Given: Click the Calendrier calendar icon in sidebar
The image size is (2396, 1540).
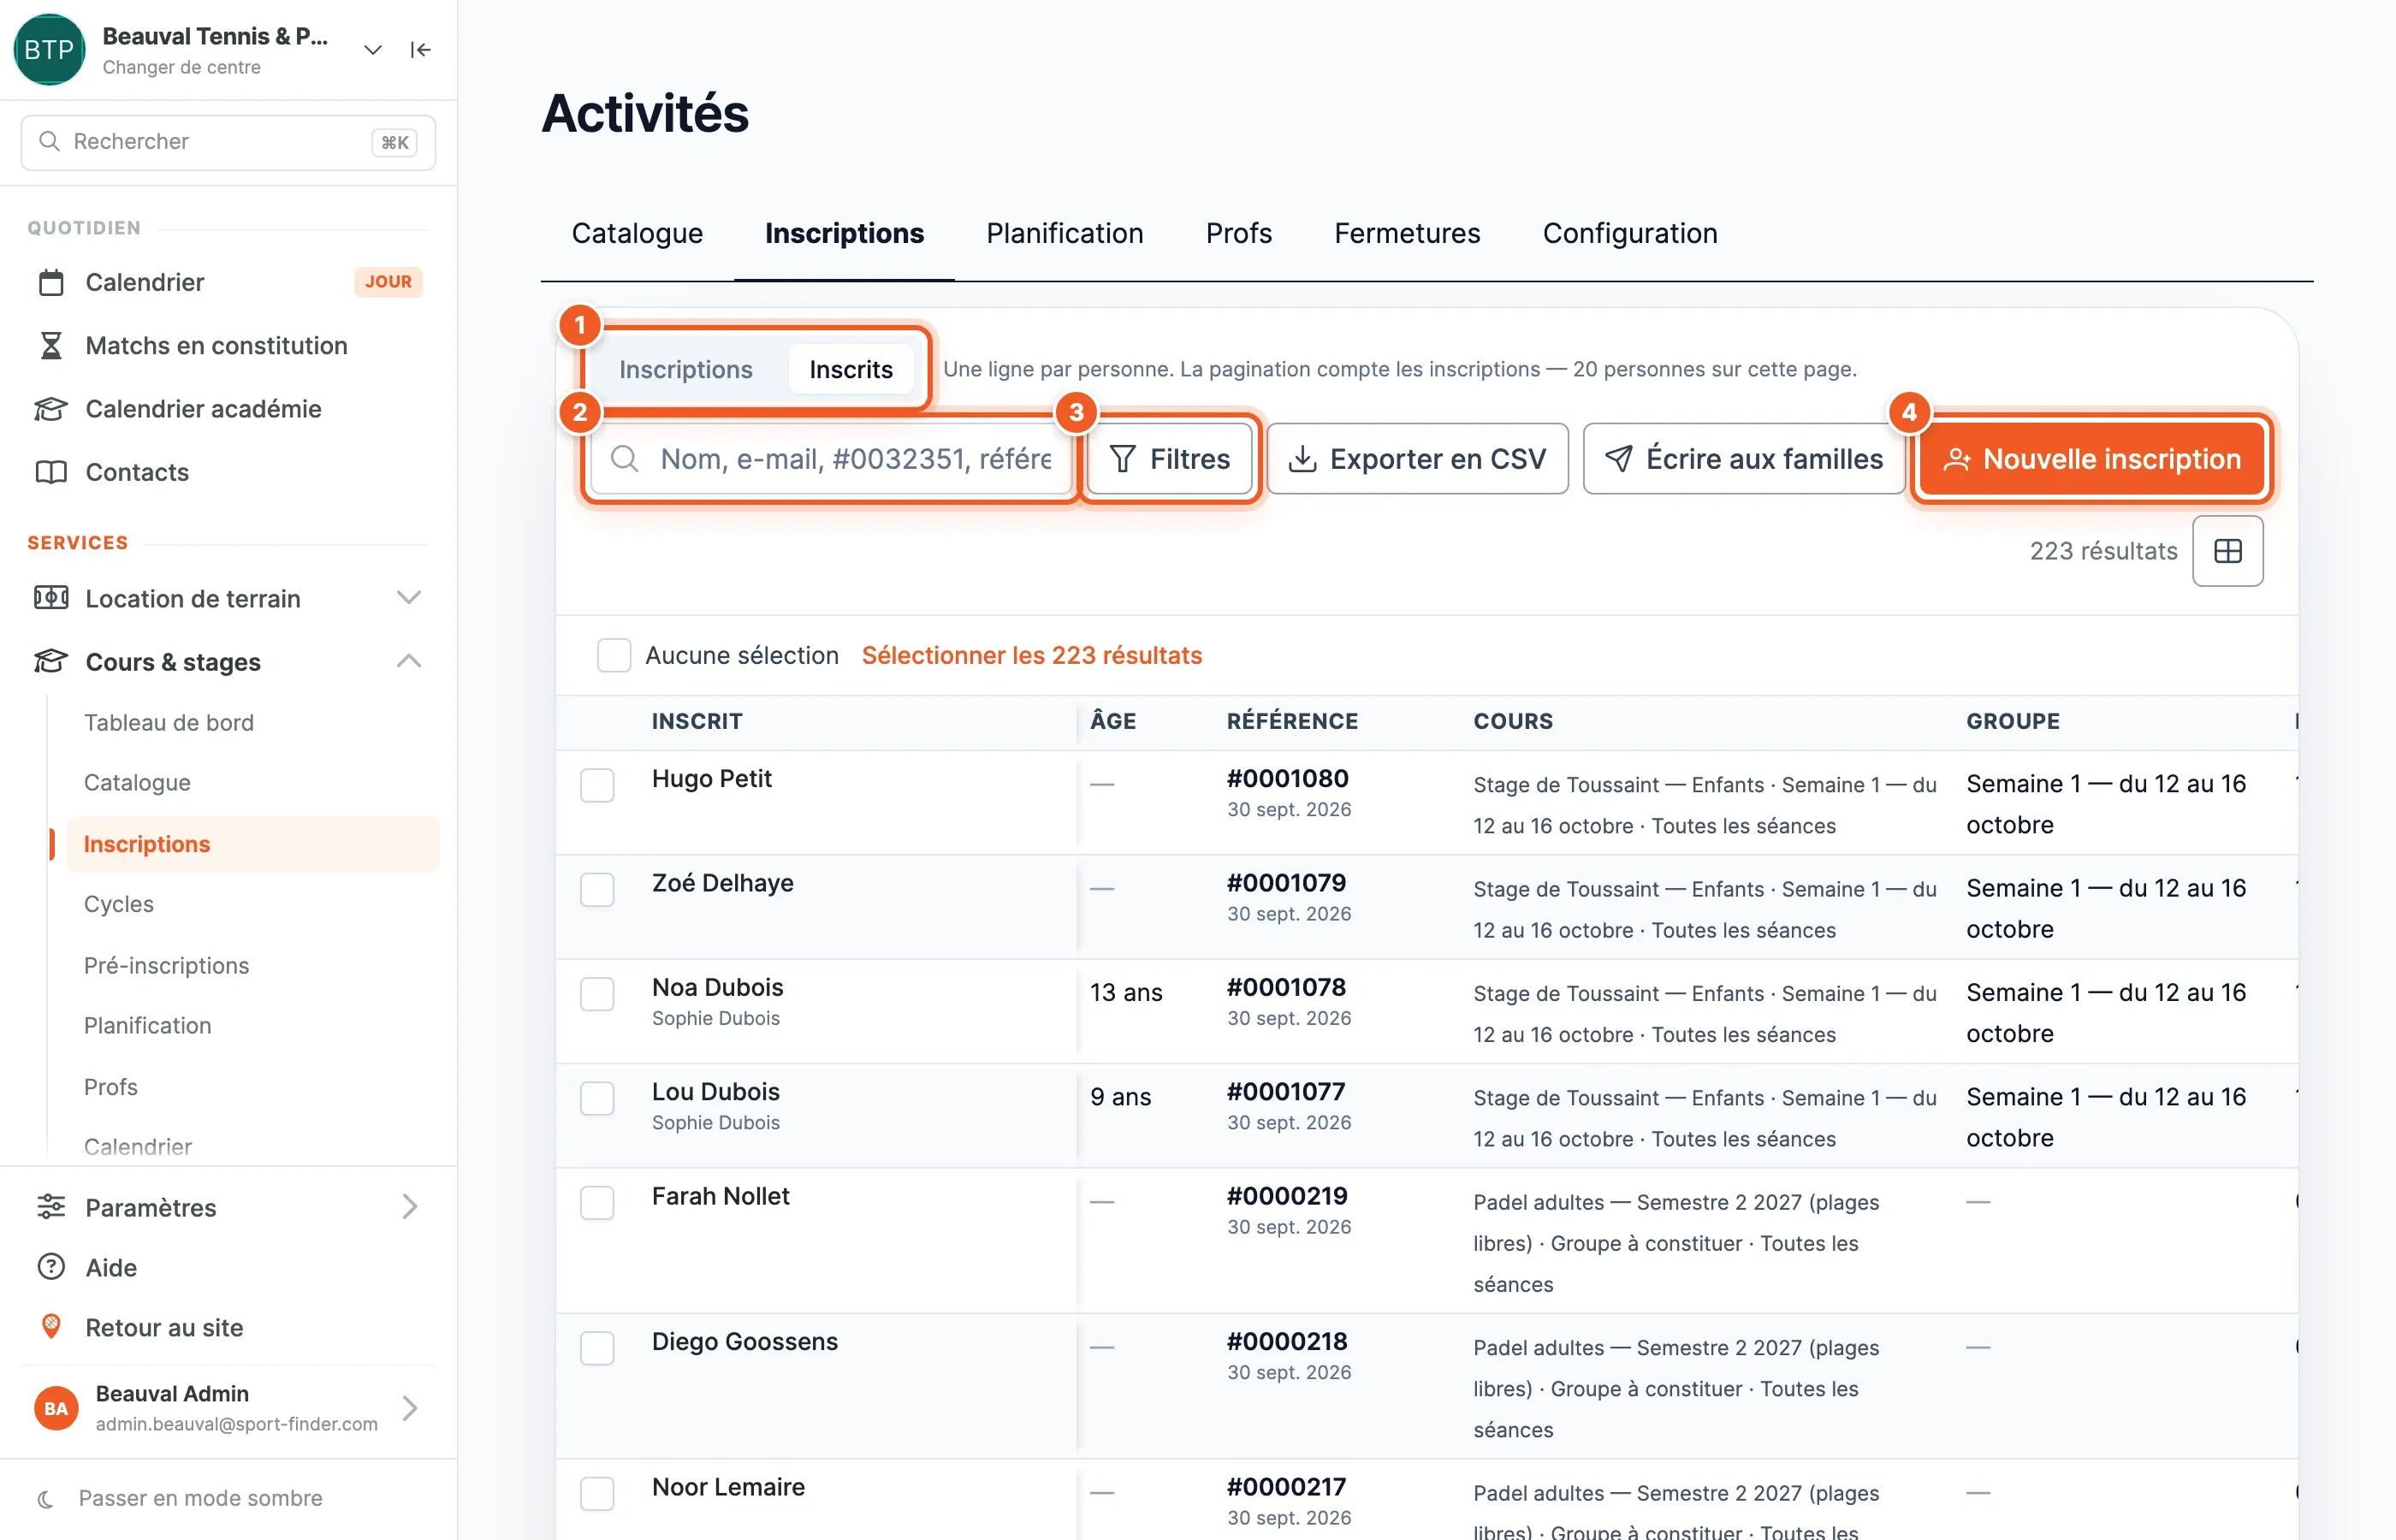Looking at the screenshot, I should coord(51,282).
